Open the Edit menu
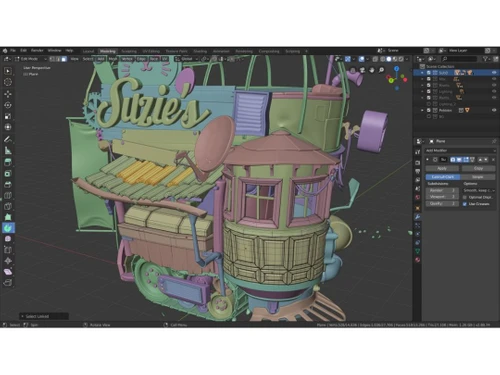This screenshot has height=375, width=500. click(x=23, y=51)
